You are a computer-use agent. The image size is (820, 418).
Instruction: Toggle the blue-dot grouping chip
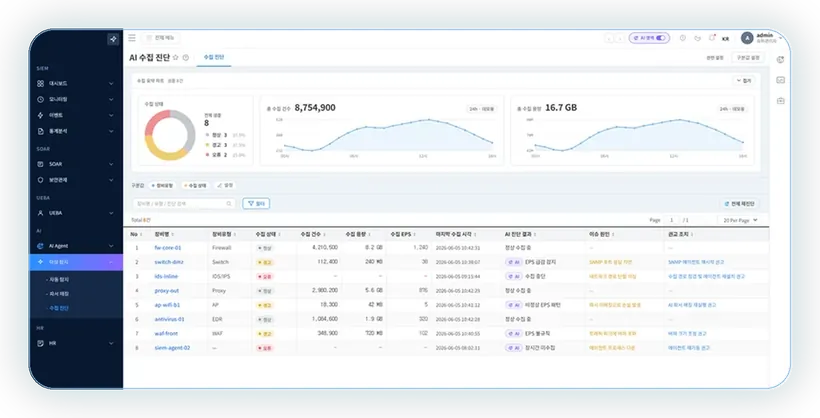click(x=162, y=186)
